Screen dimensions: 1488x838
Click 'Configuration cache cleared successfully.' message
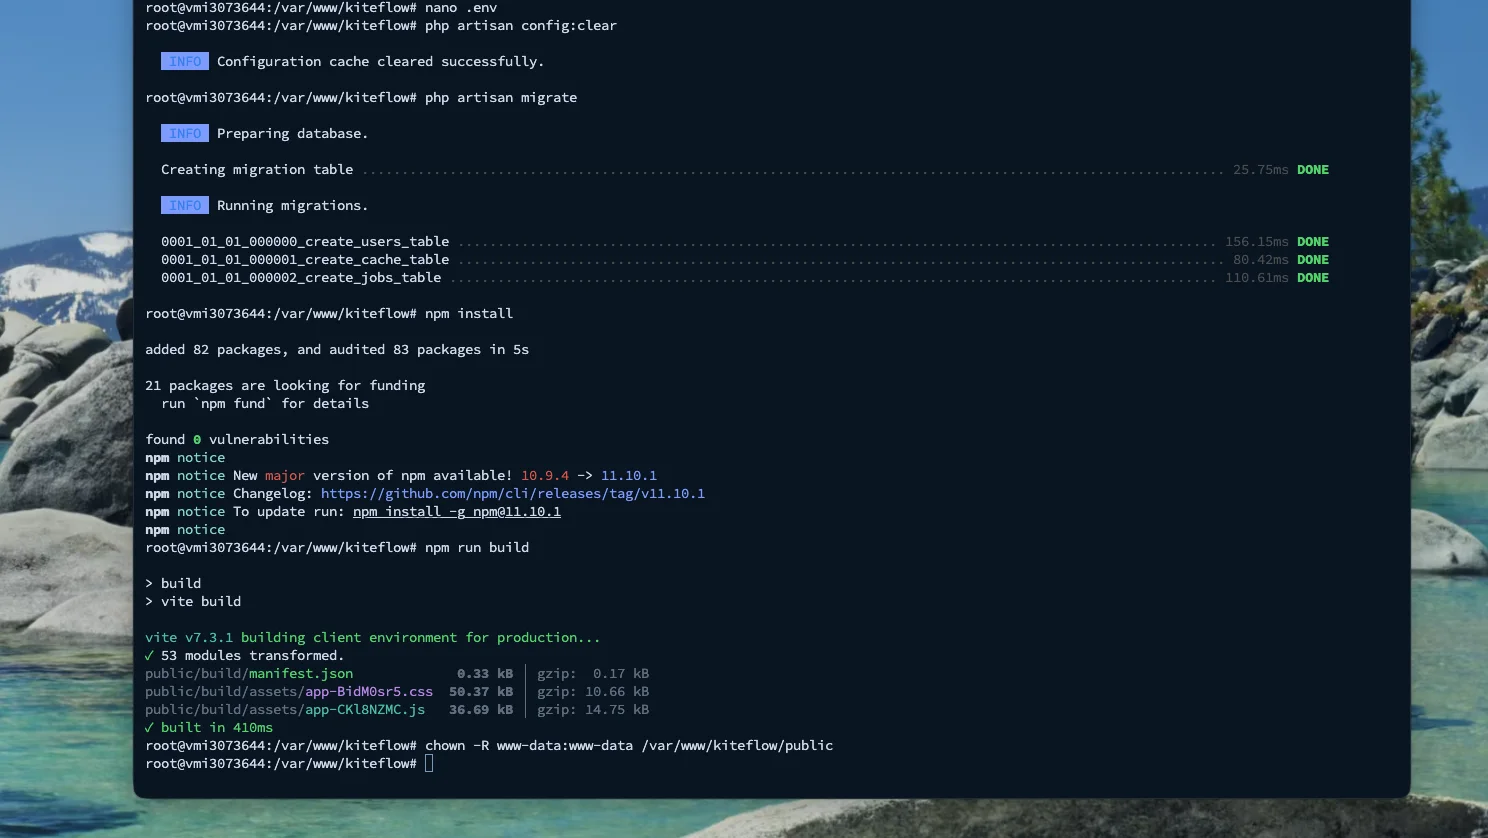click(381, 61)
